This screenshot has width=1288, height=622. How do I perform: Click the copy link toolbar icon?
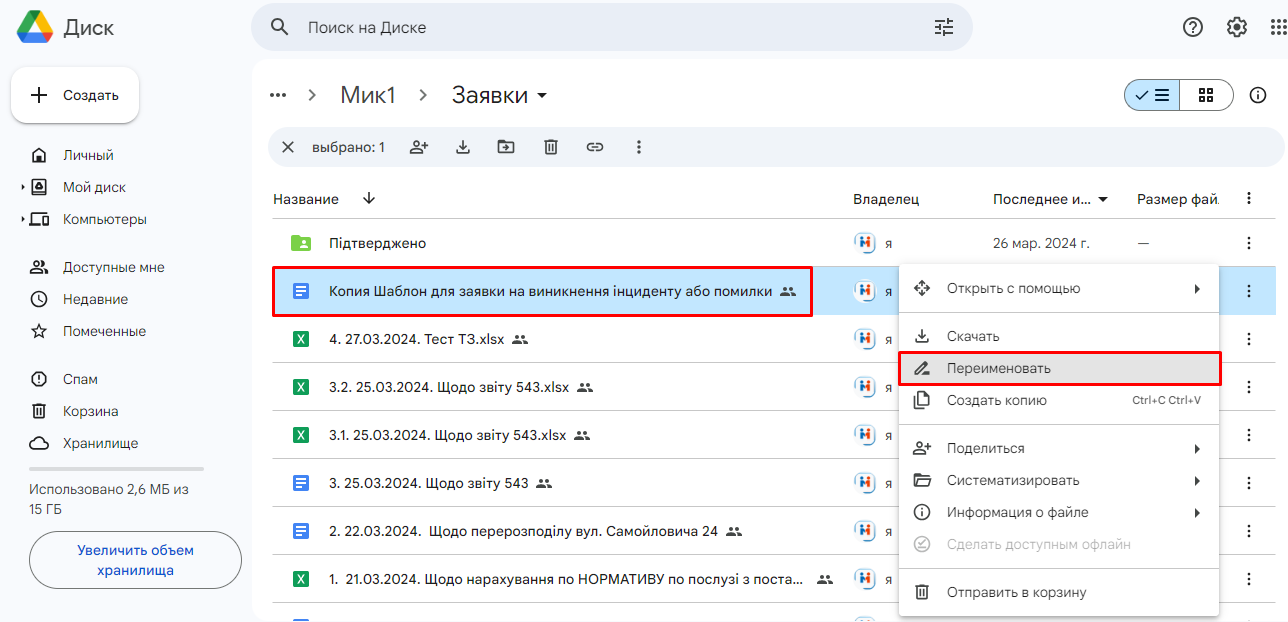(595, 147)
